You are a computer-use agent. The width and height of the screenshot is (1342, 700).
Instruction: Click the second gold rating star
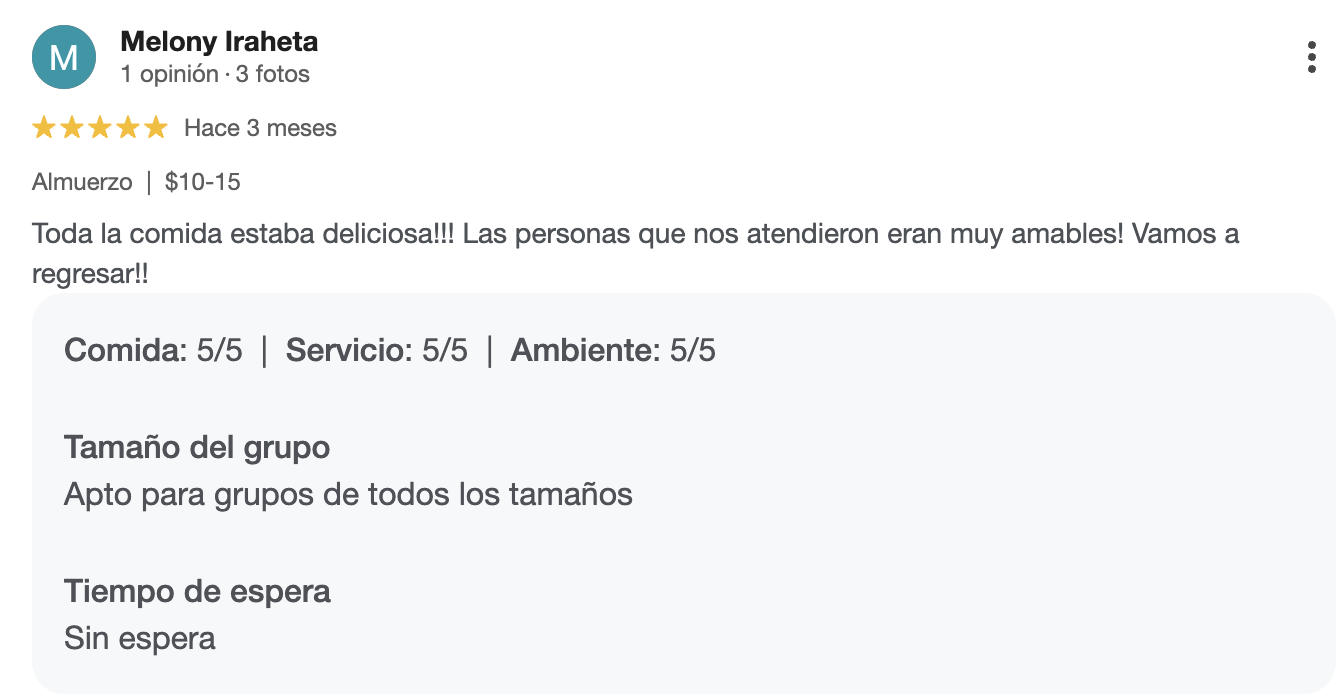(72, 128)
